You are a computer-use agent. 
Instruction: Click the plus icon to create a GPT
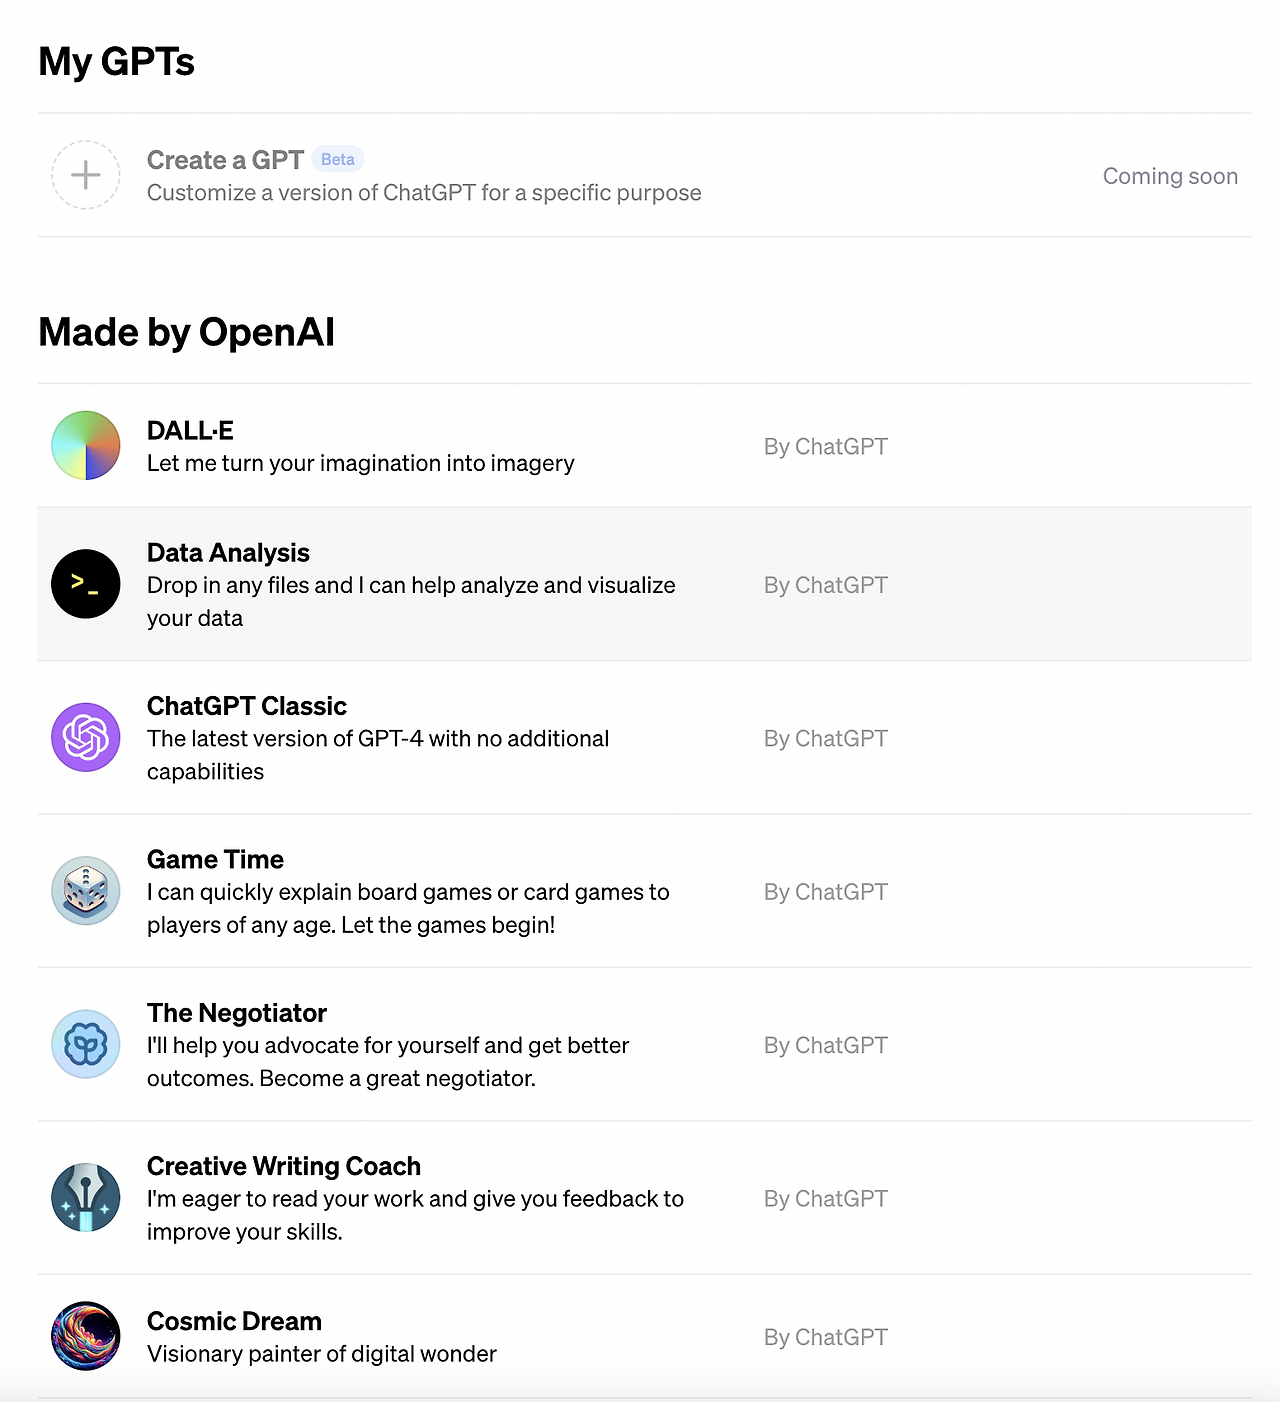click(x=86, y=175)
